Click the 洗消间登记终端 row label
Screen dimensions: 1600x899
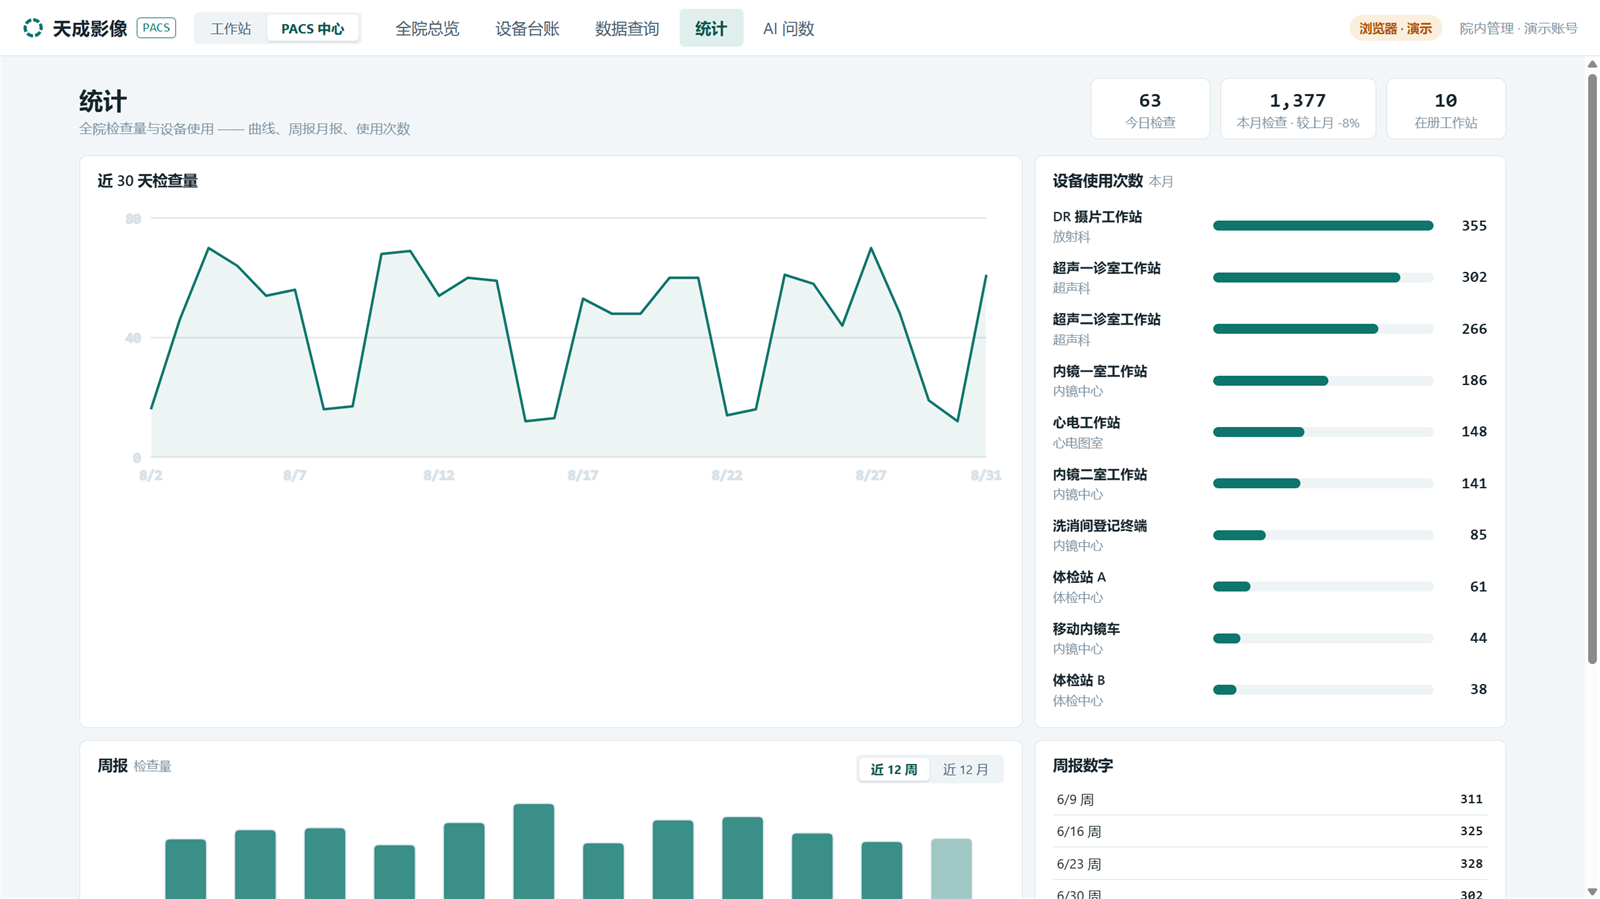pos(1100,526)
